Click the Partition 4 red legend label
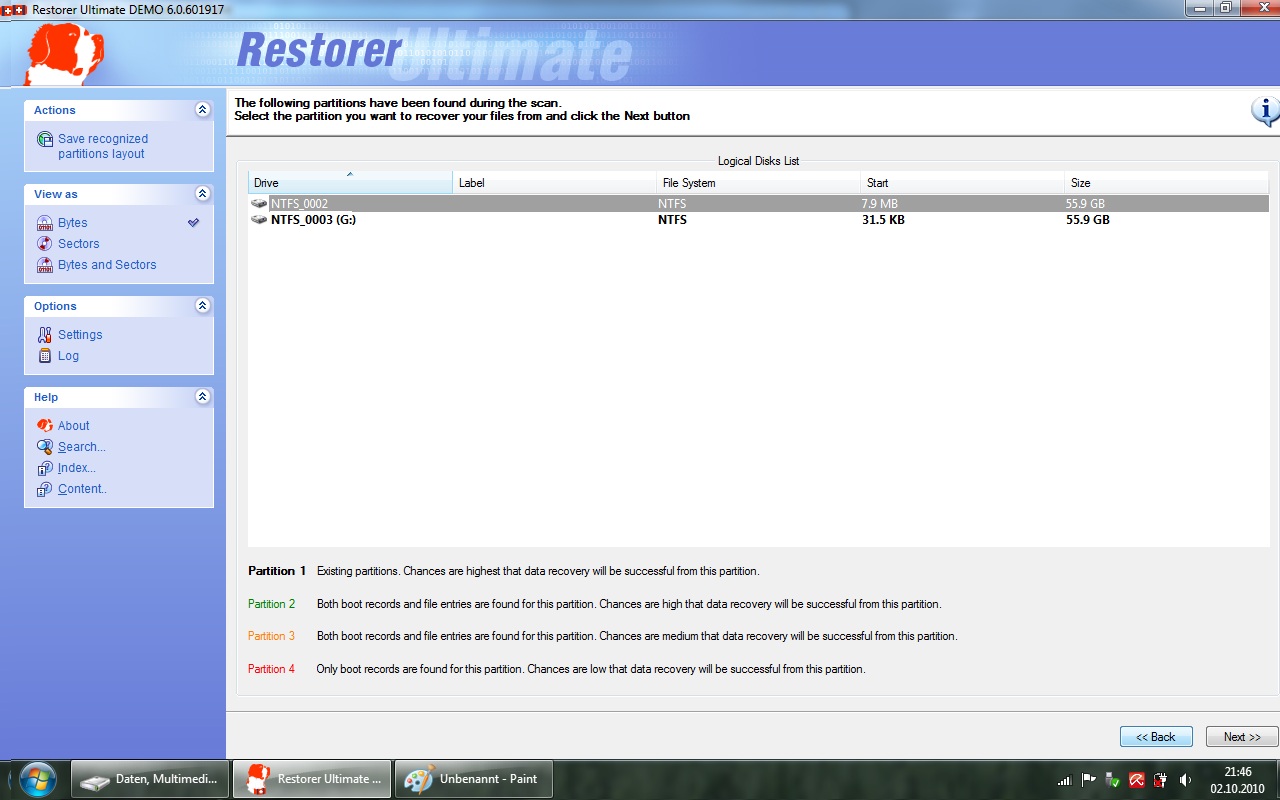 click(272, 669)
